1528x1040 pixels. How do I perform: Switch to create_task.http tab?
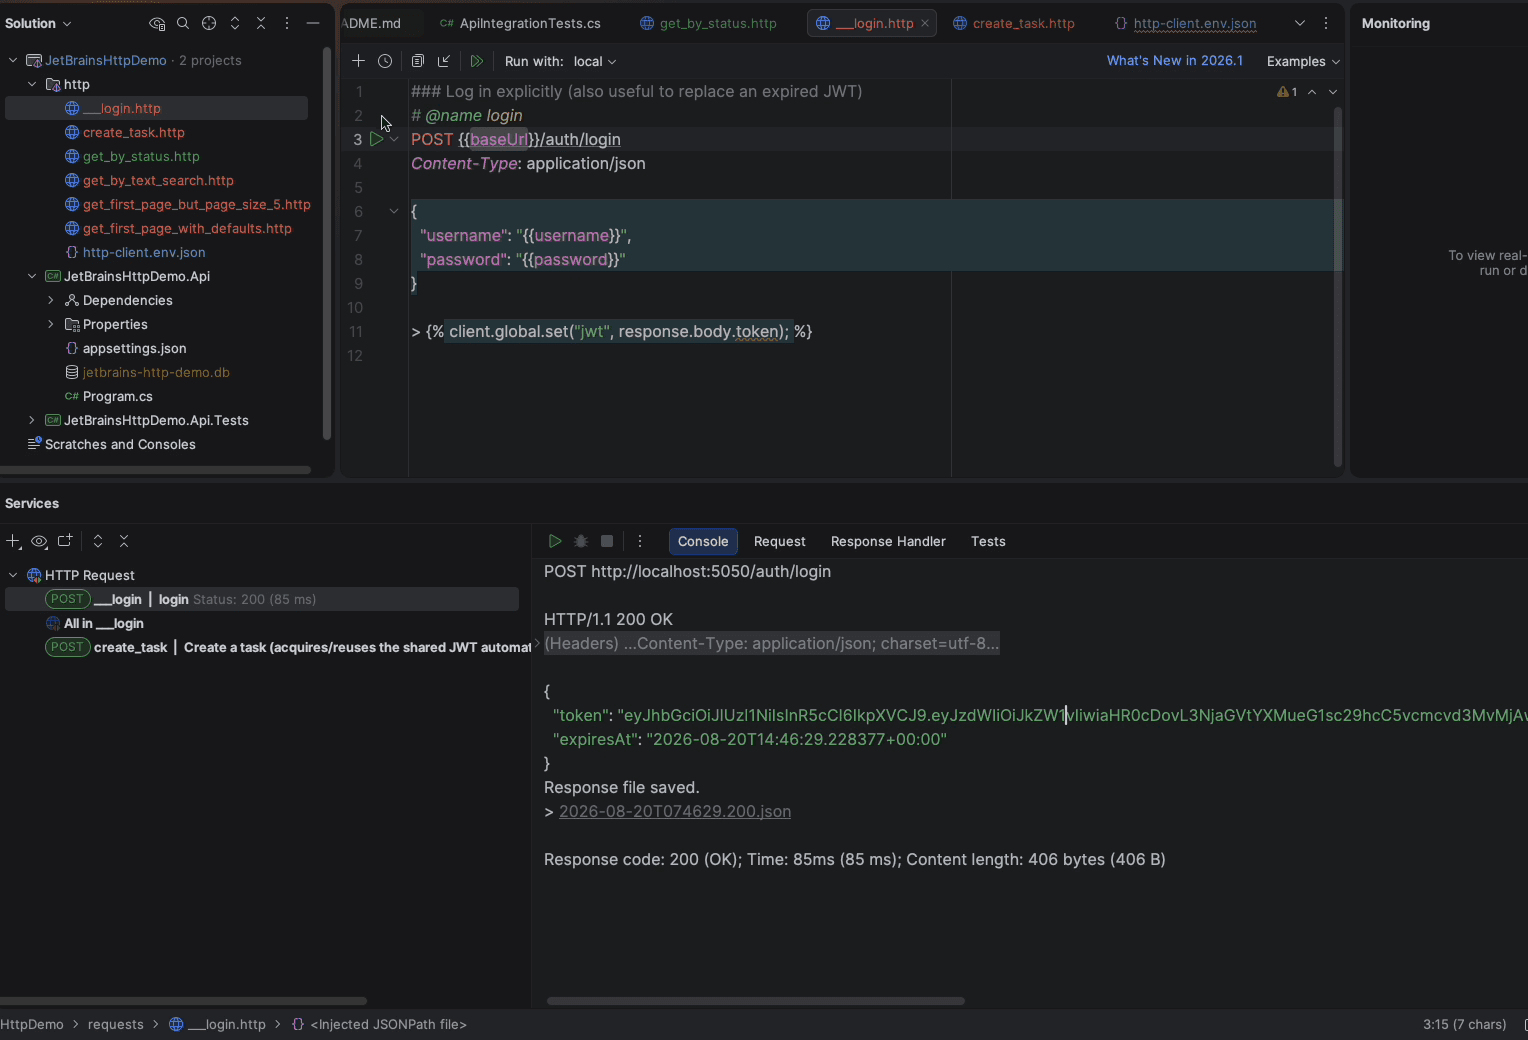1014,23
